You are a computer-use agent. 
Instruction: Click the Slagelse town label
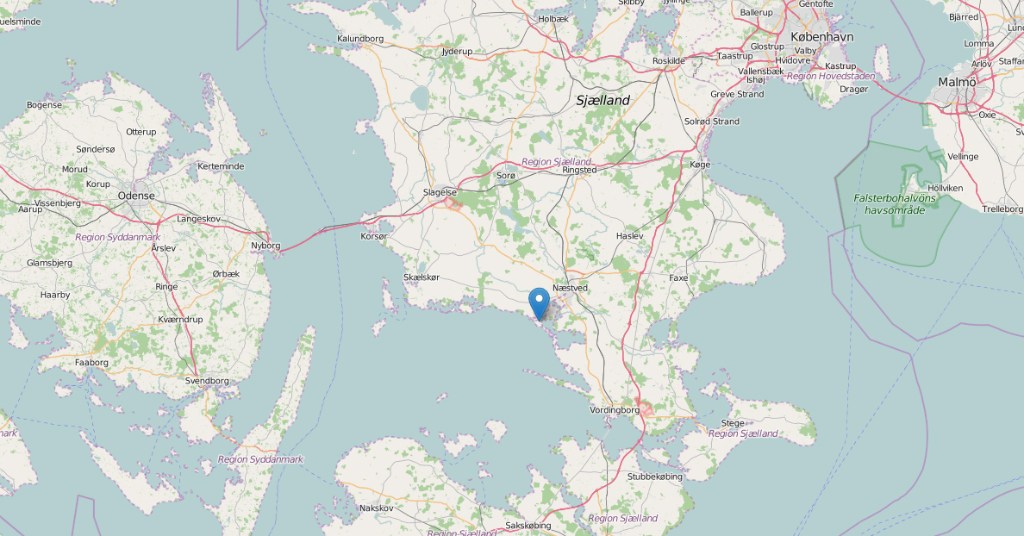(440, 192)
